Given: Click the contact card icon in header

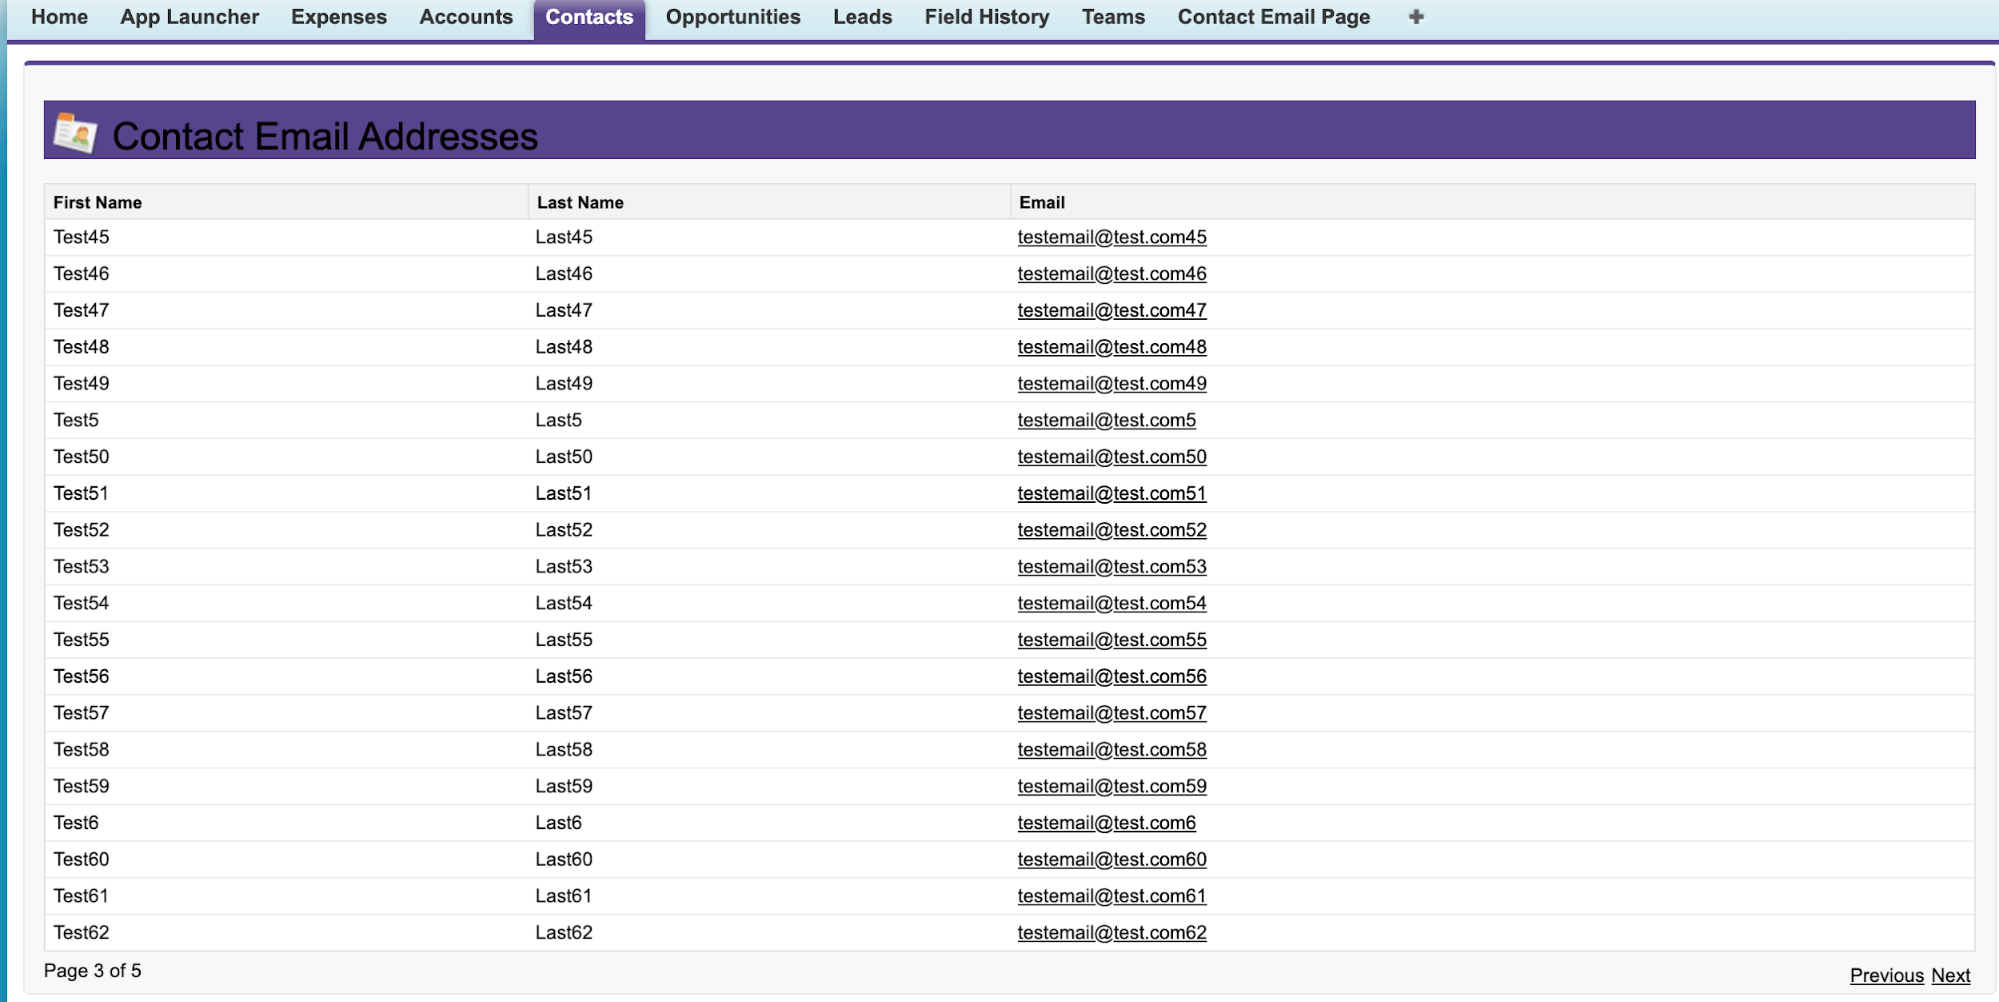Looking at the screenshot, I should click(x=75, y=133).
